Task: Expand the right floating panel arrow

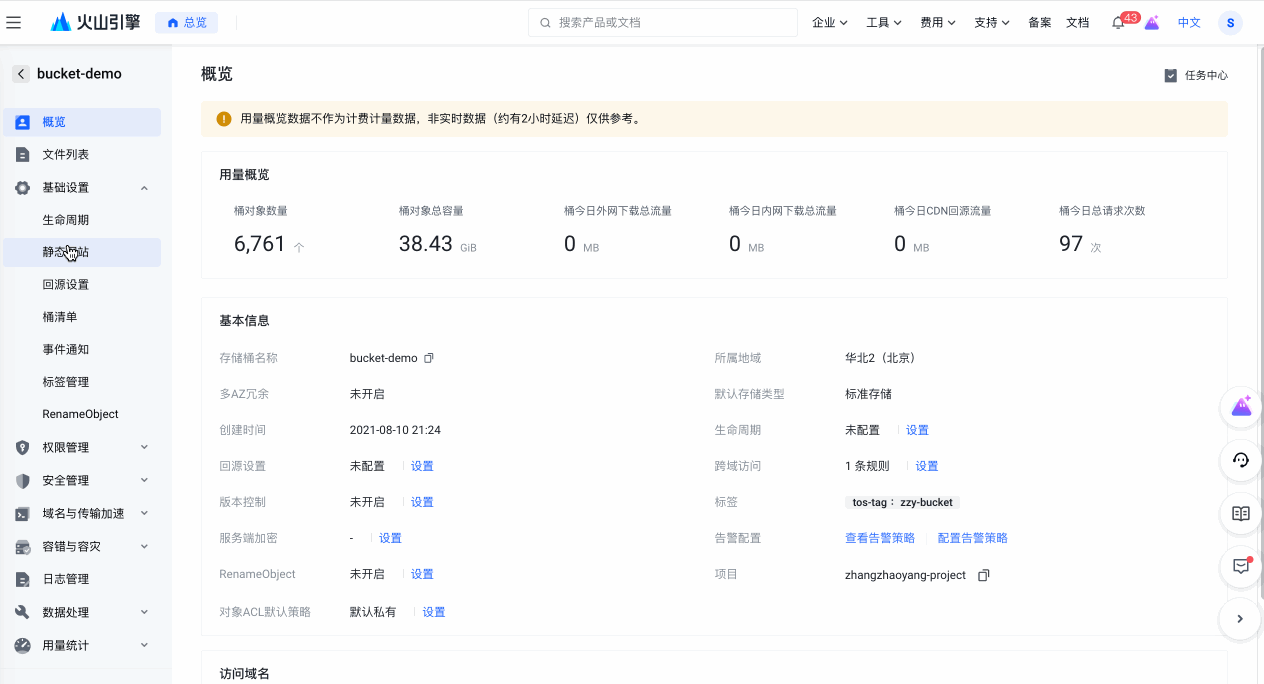Action: (1240, 619)
